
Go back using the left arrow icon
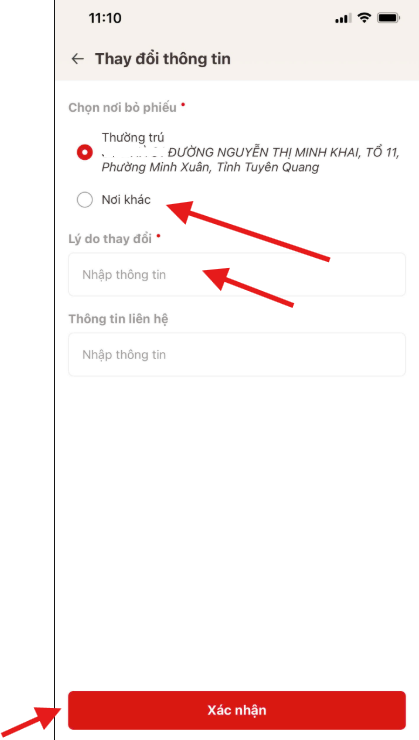77,59
